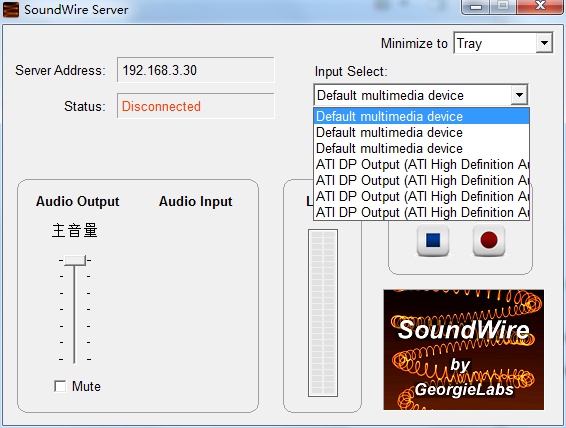This screenshot has height=428, width=566.
Task: Minimize the SoundWire Server window
Action: tap(476, 7)
